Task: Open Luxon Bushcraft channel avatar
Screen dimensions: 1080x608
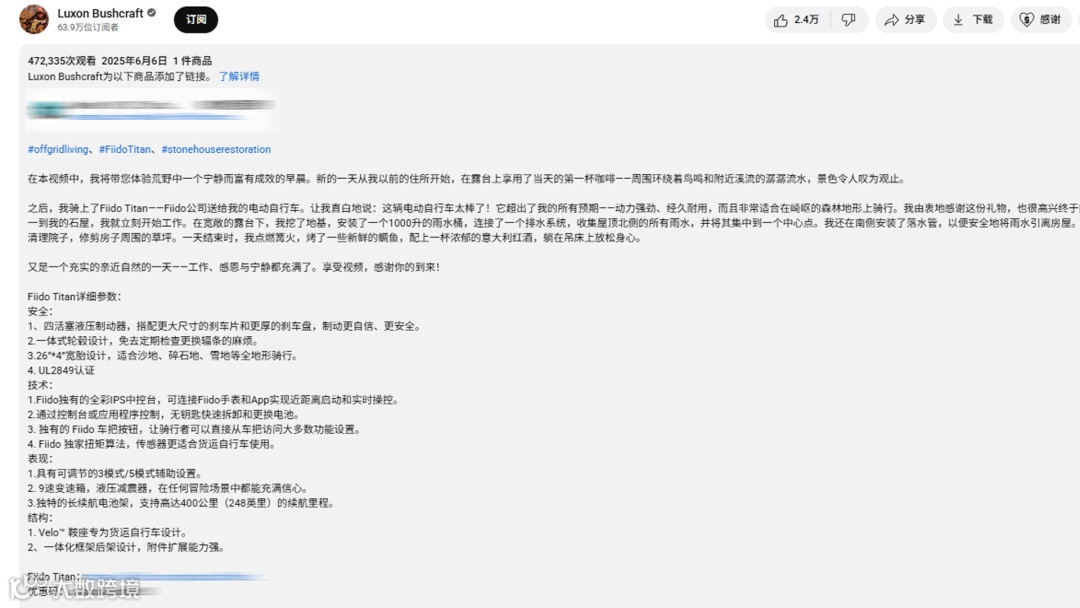Action: (34, 19)
